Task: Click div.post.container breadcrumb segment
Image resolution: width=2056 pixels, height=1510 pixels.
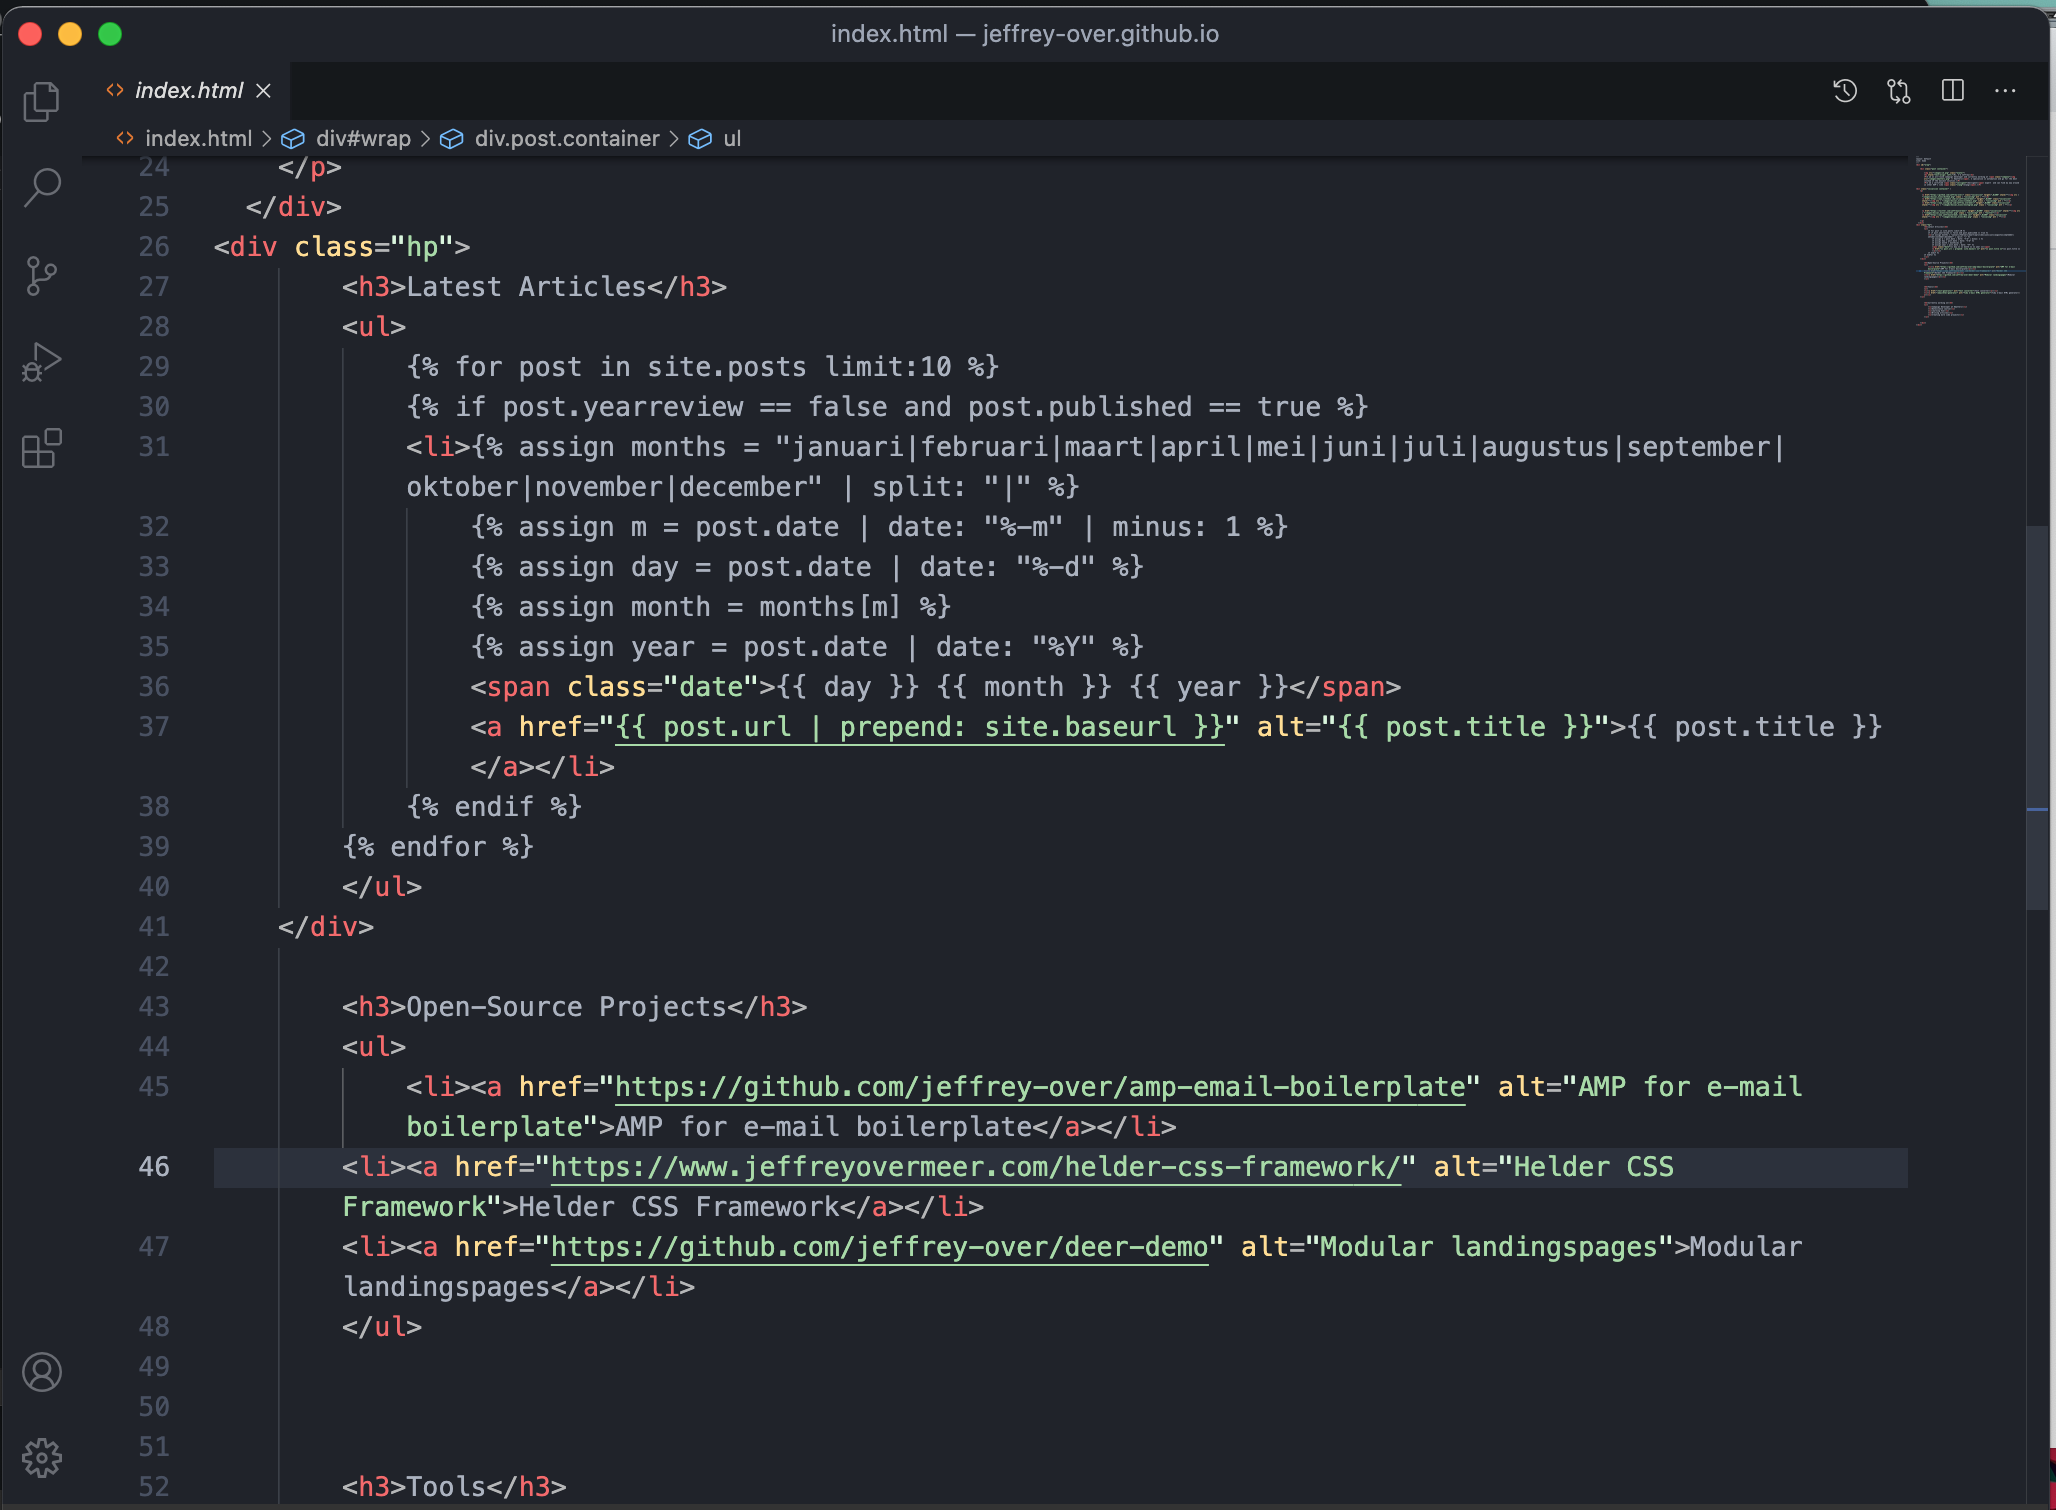Action: 566,139
